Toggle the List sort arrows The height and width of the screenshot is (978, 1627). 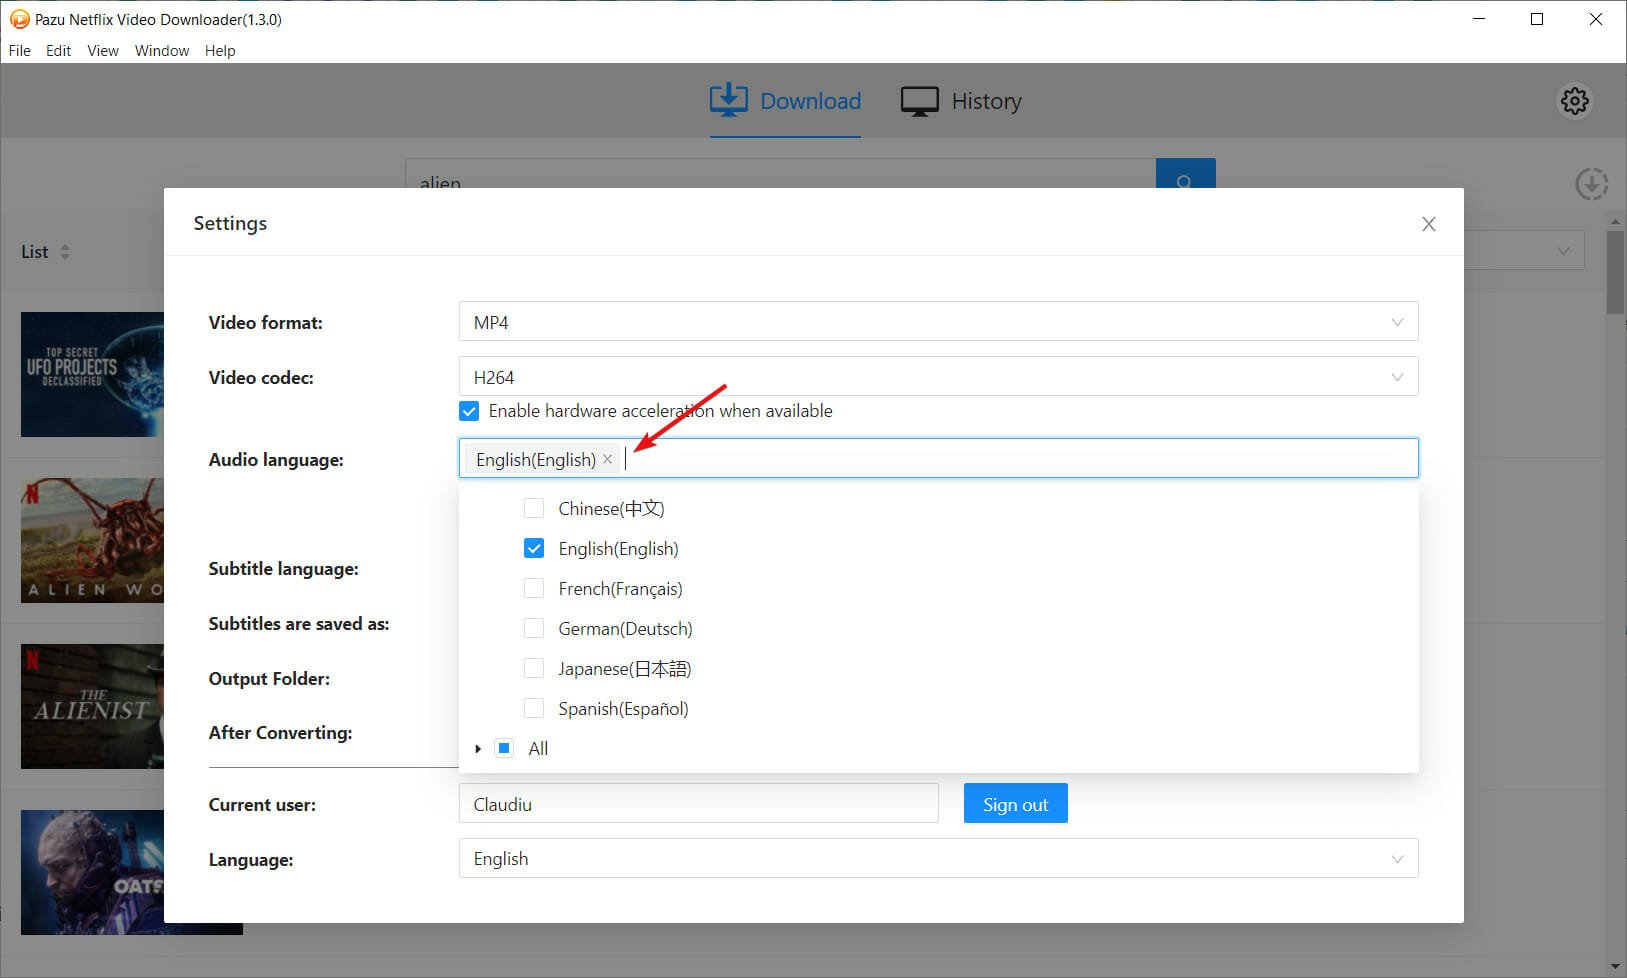[x=65, y=252]
